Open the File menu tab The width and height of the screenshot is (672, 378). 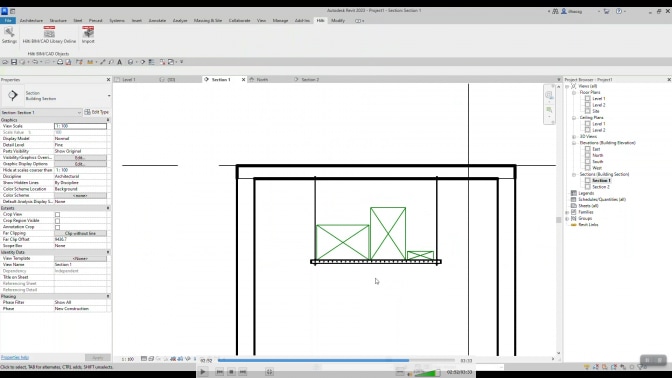point(8,21)
